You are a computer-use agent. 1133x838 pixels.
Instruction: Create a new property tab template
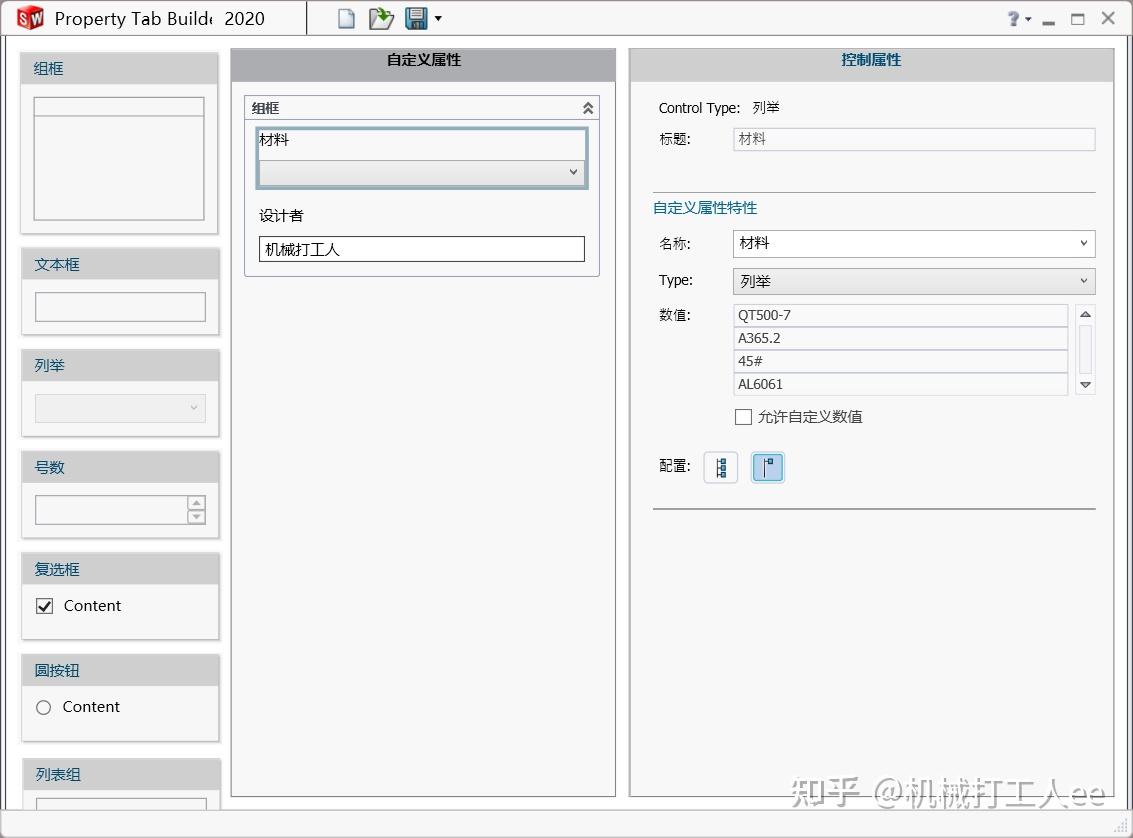tap(345, 17)
